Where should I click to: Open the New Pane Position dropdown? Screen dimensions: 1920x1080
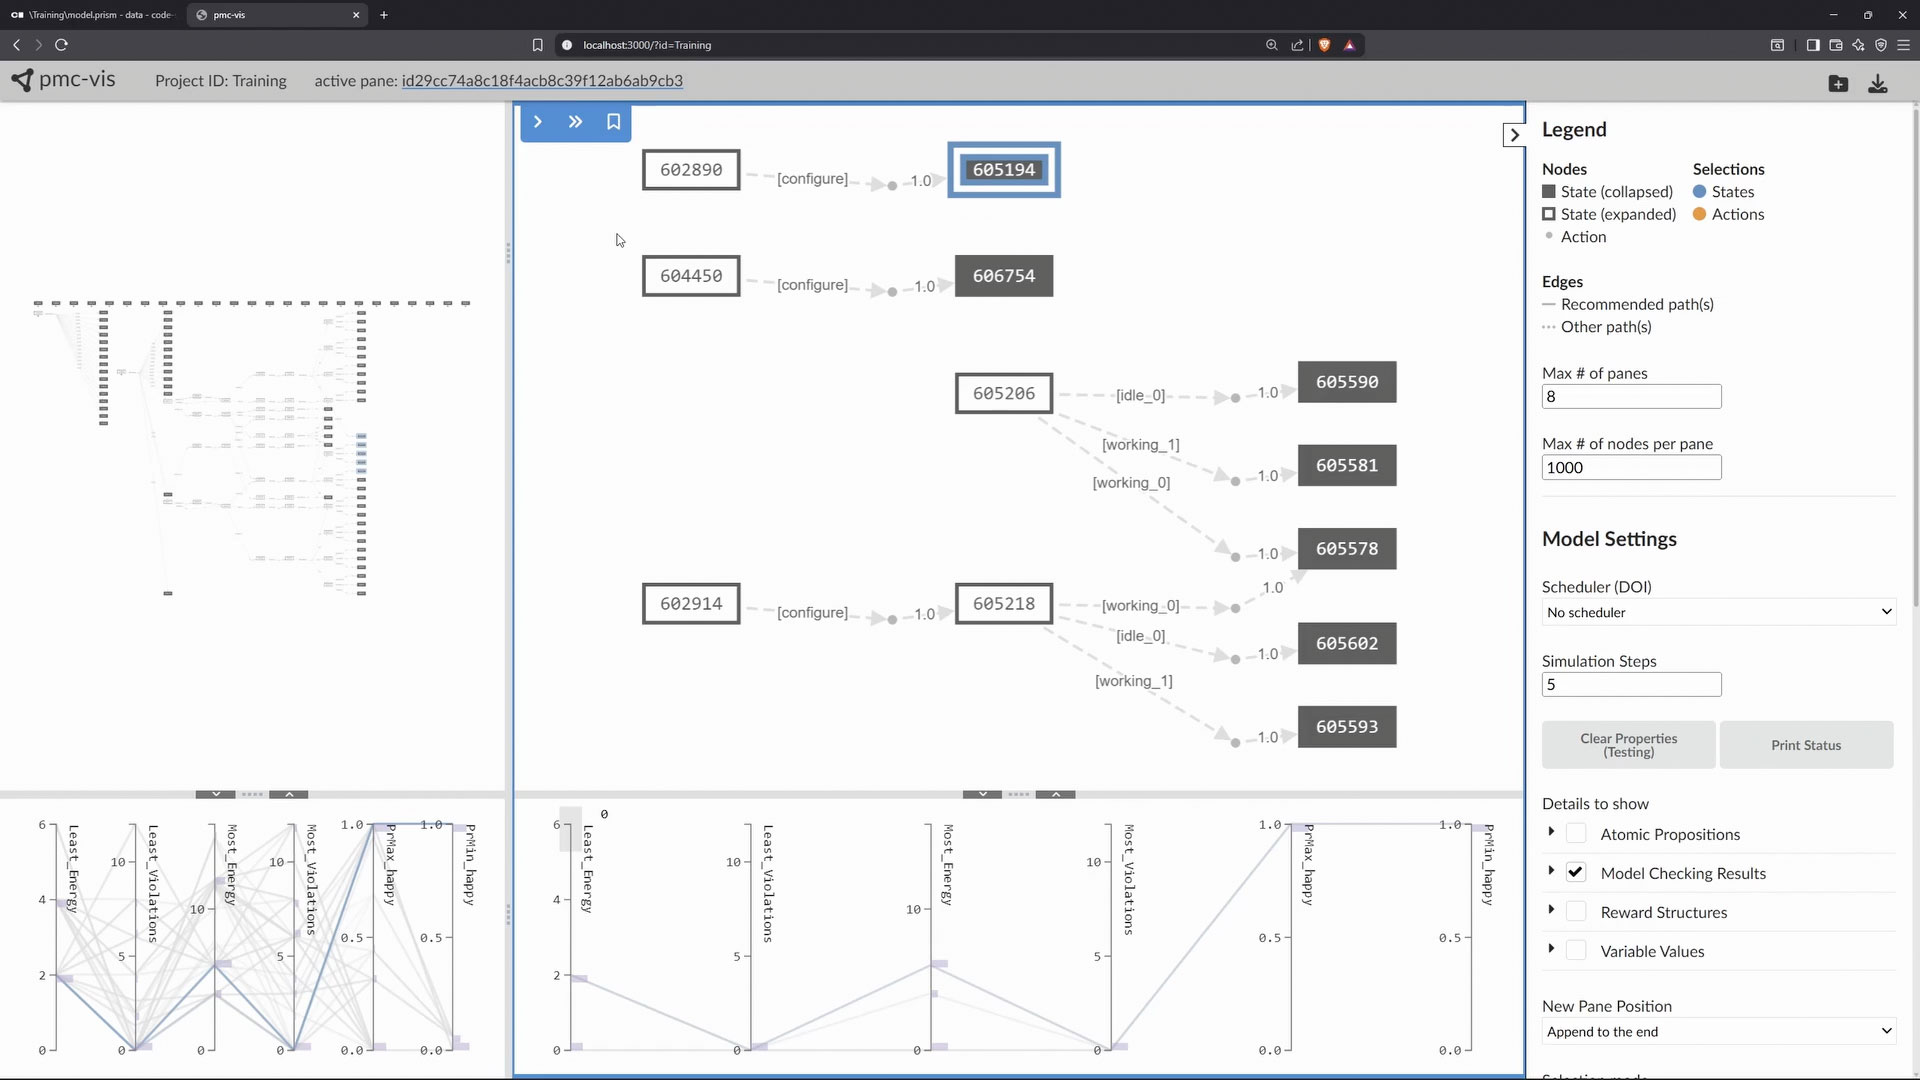coord(1718,1032)
